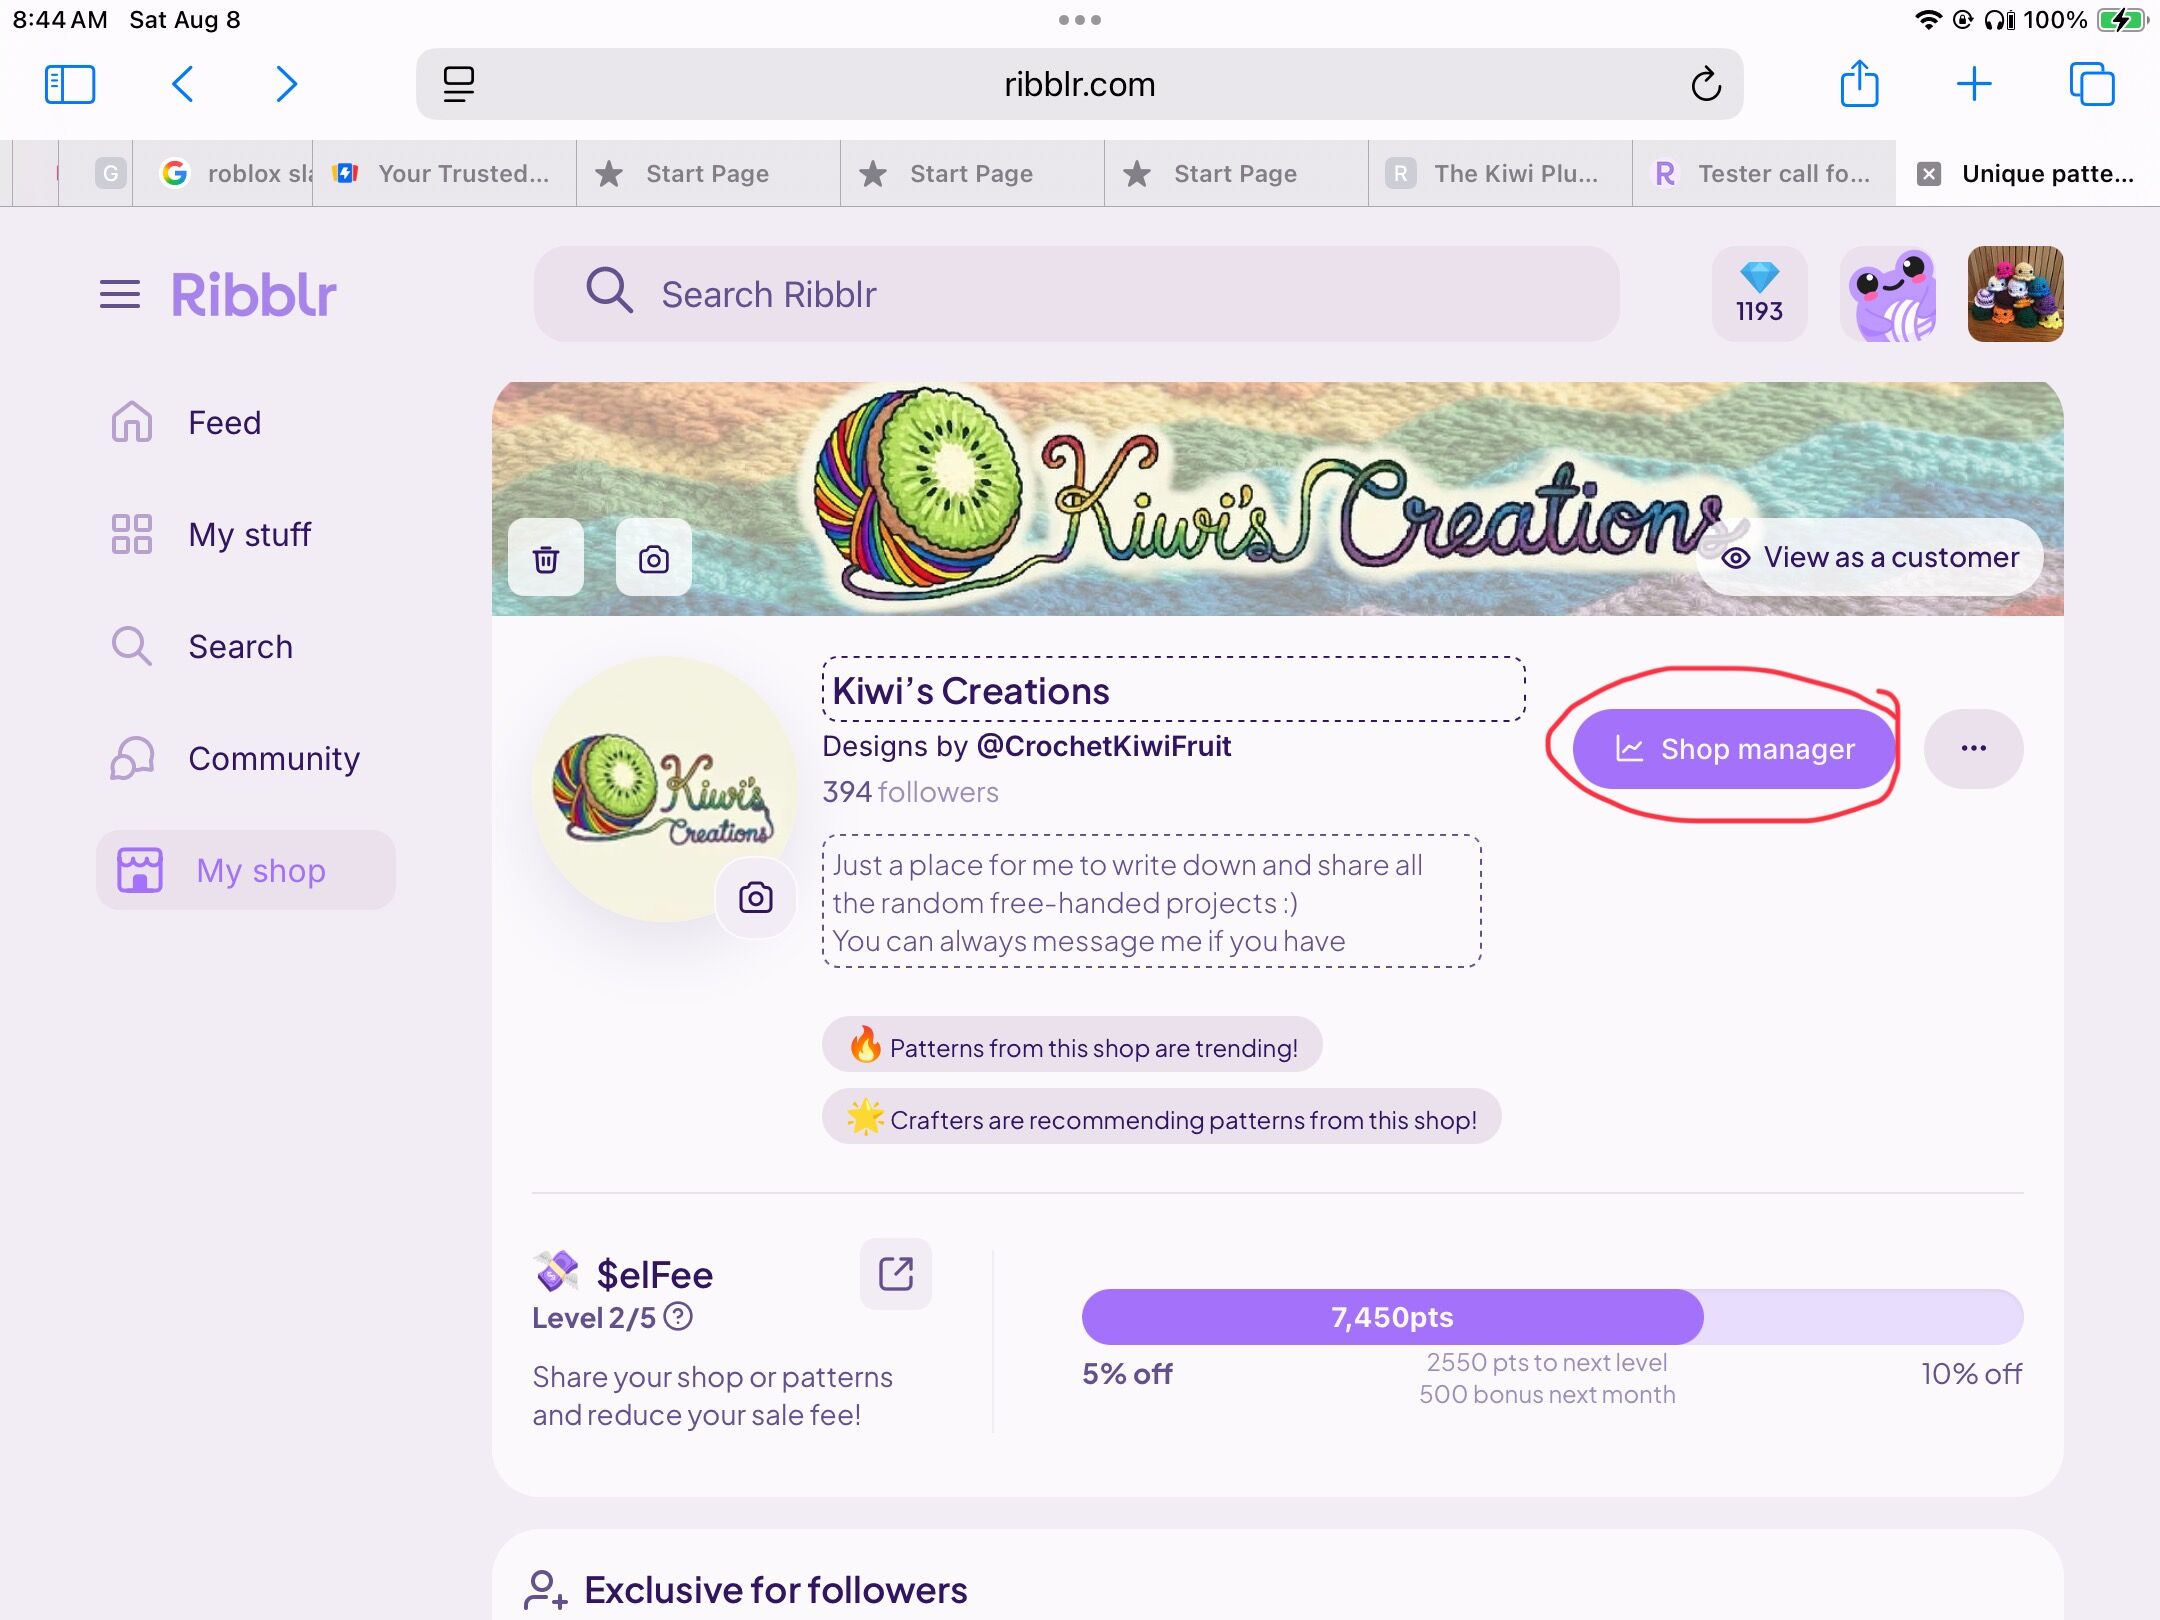Open the Shop manager
Image resolution: width=2160 pixels, height=1620 pixels.
point(1734,749)
